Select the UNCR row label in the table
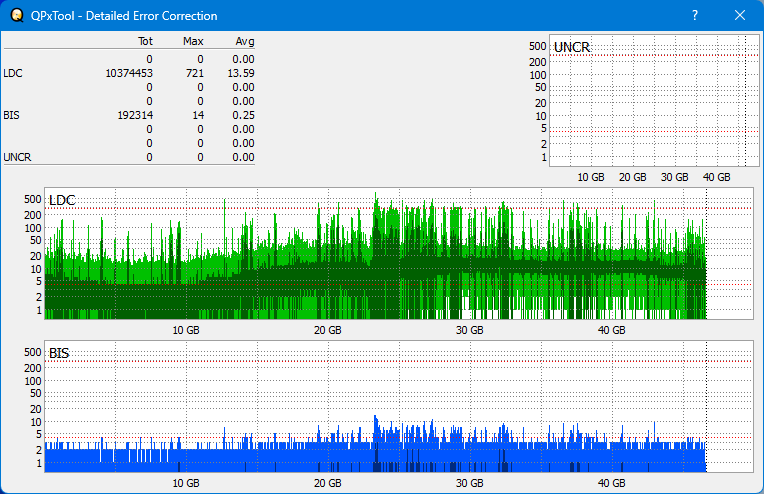Screen dimensions: 764x494 [17, 157]
